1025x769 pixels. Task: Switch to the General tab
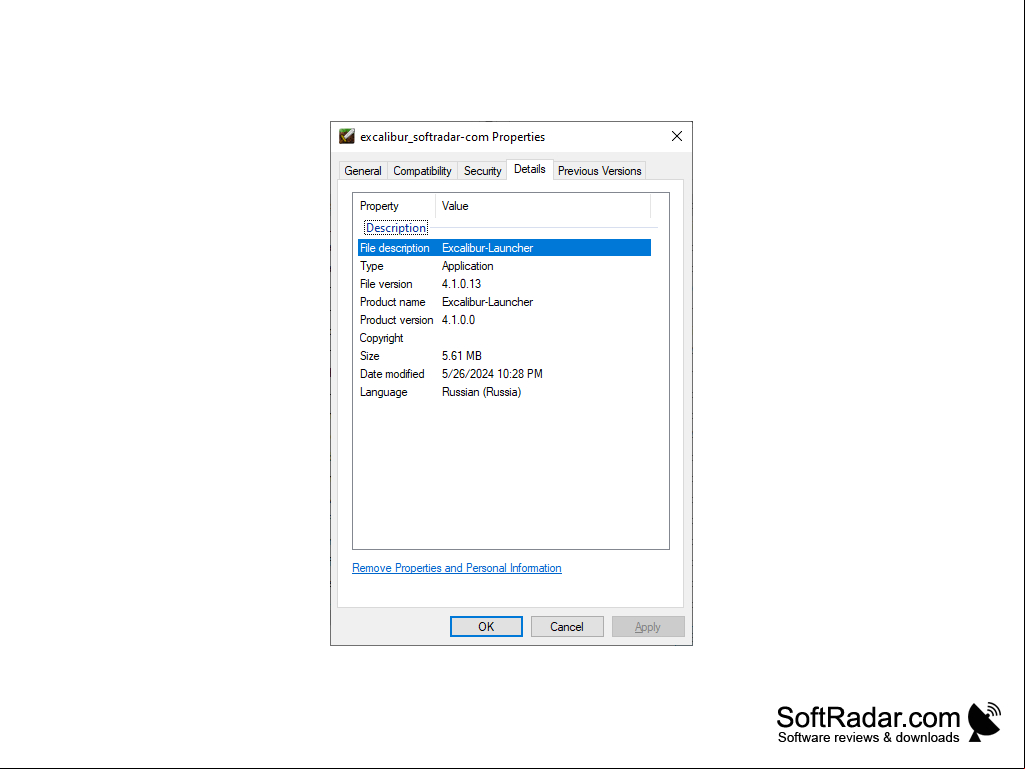click(363, 171)
